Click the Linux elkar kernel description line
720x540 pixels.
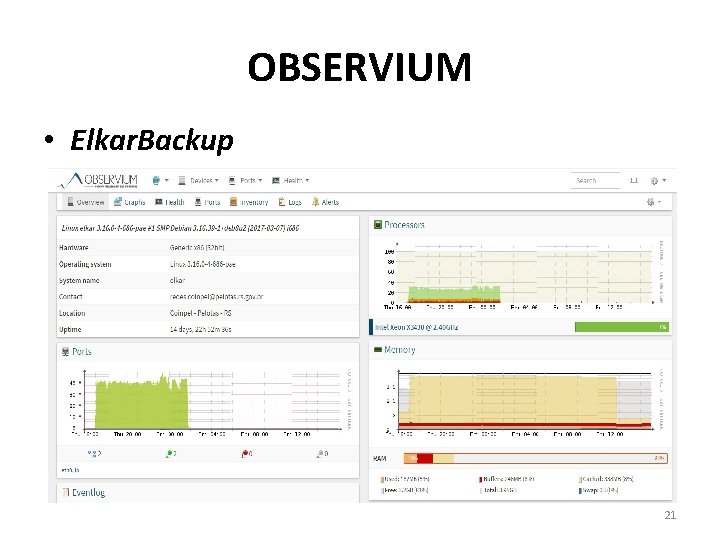point(180,228)
